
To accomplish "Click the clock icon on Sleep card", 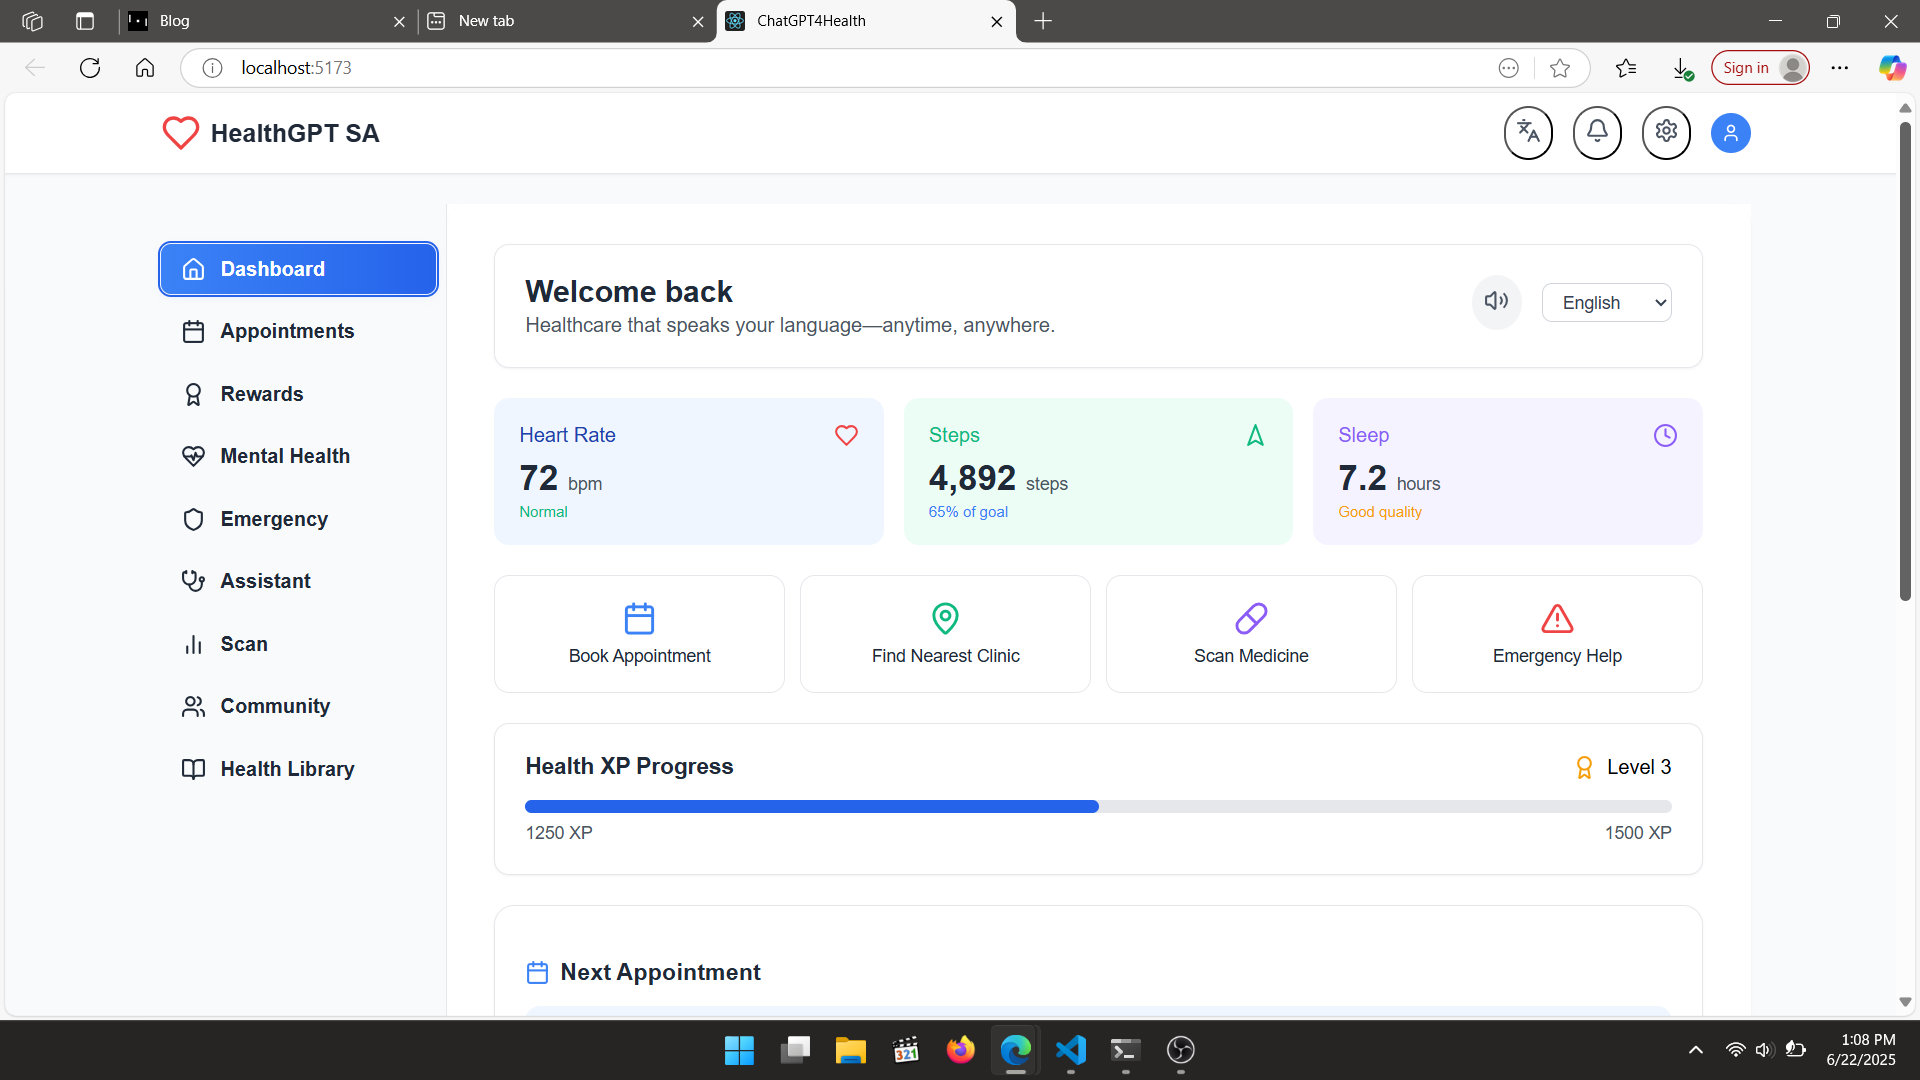I will tap(1665, 435).
